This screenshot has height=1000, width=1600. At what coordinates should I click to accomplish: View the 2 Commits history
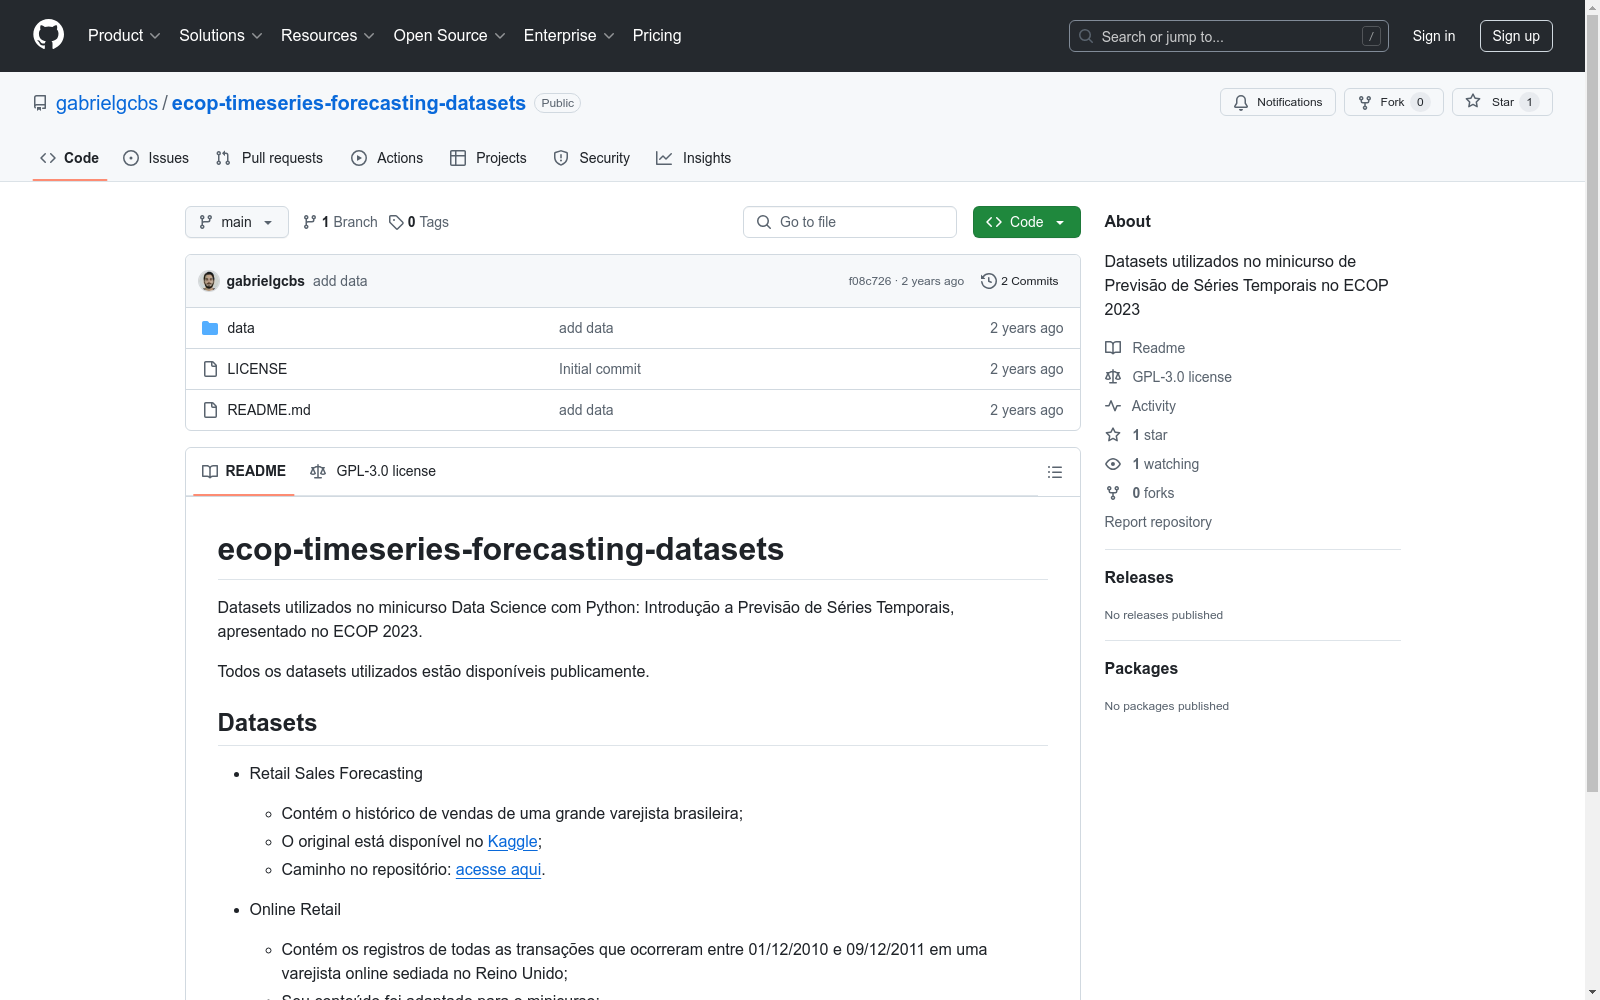click(1020, 281)
